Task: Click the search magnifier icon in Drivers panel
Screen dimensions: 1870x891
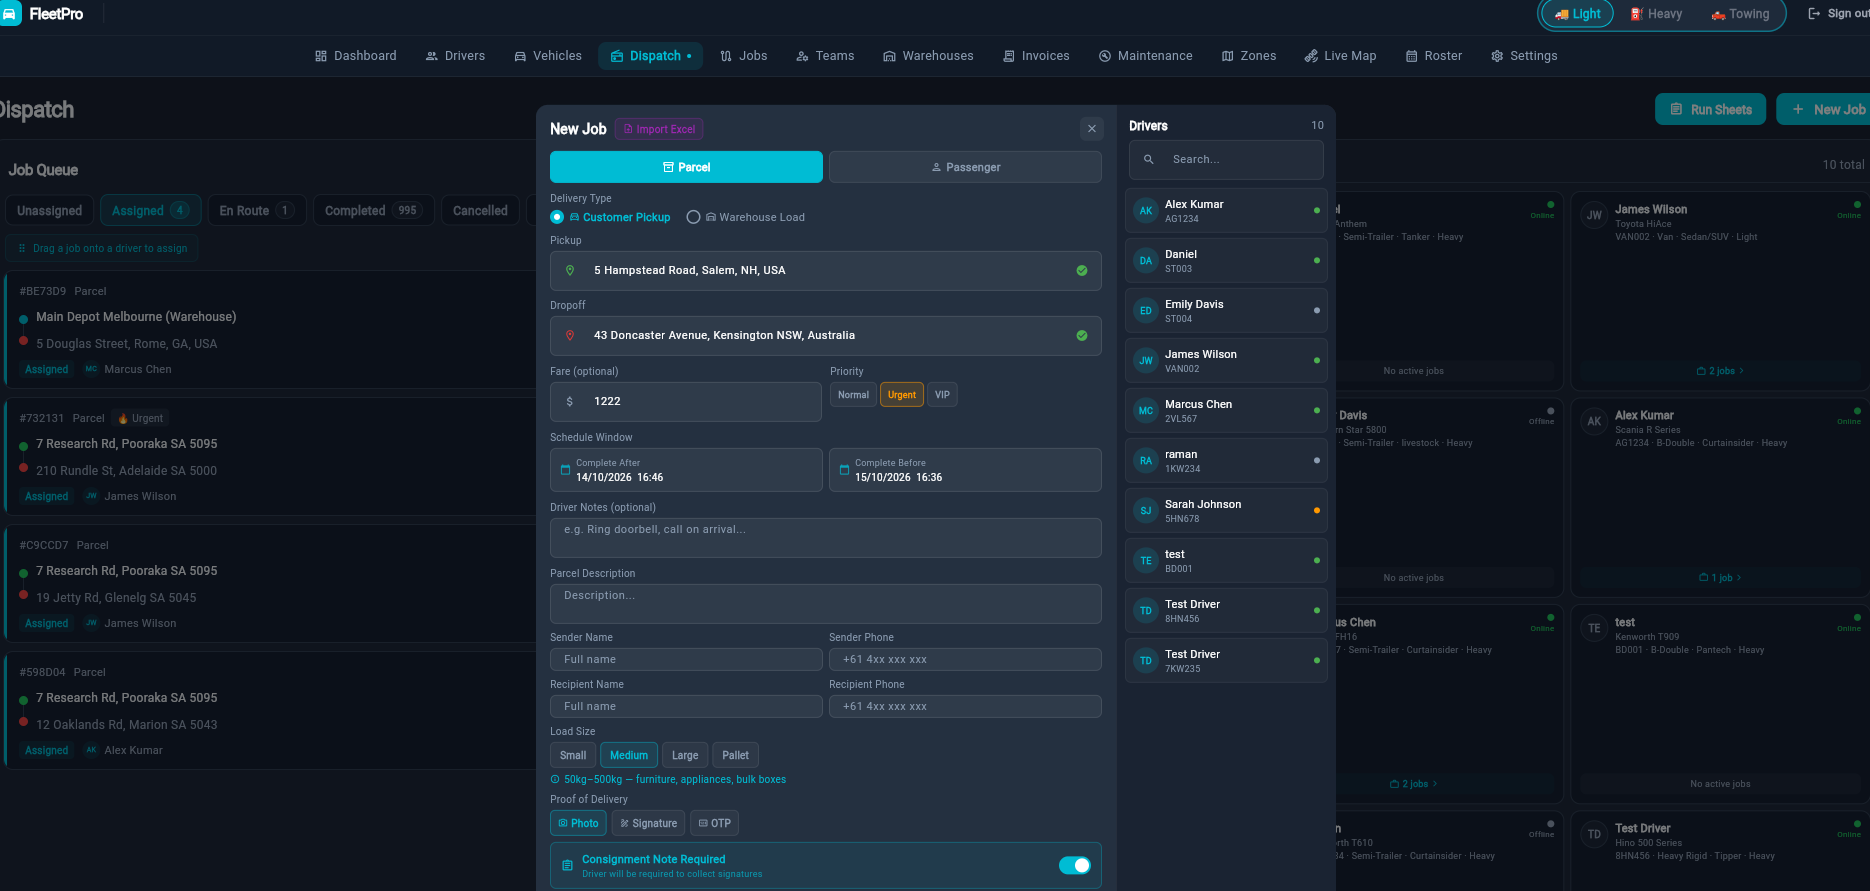Action: pyautogui.click(x=1149, y=160)
